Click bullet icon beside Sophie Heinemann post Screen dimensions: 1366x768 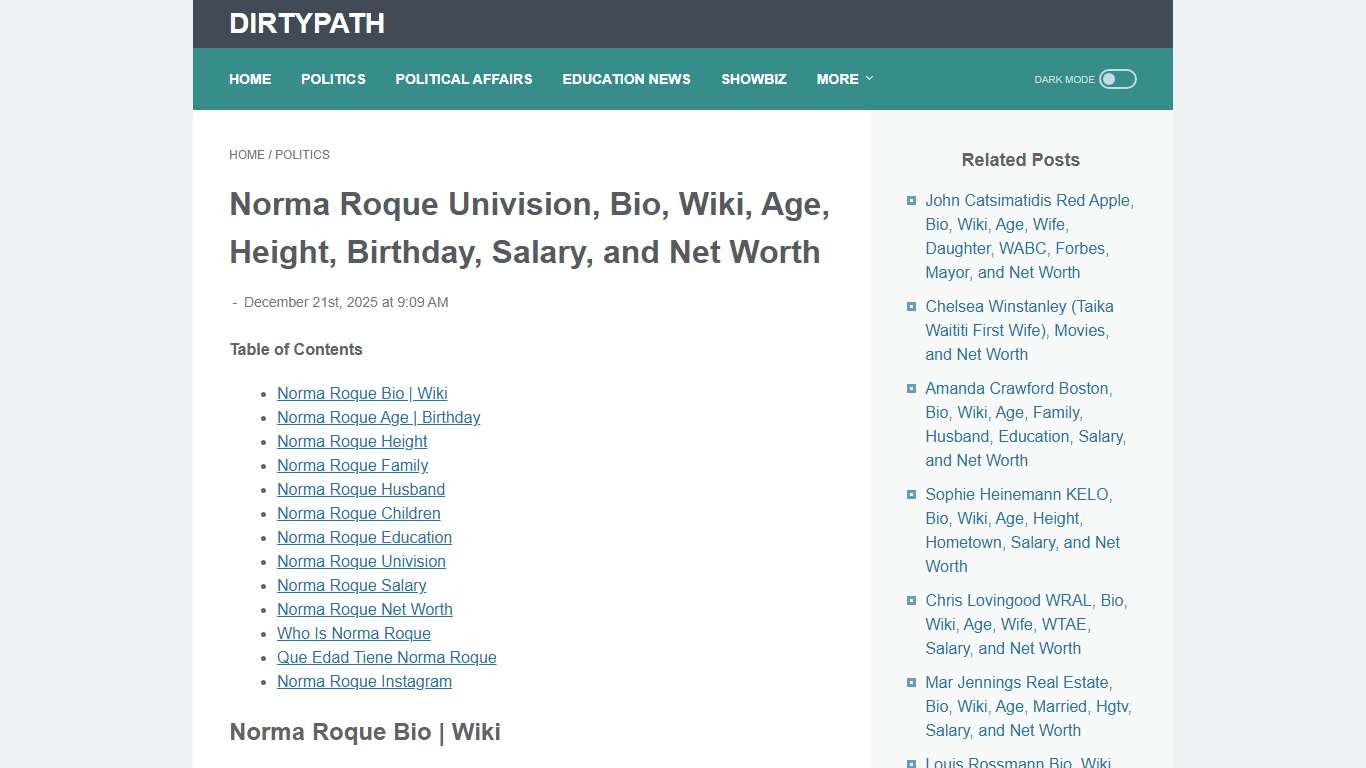(911, 494)
